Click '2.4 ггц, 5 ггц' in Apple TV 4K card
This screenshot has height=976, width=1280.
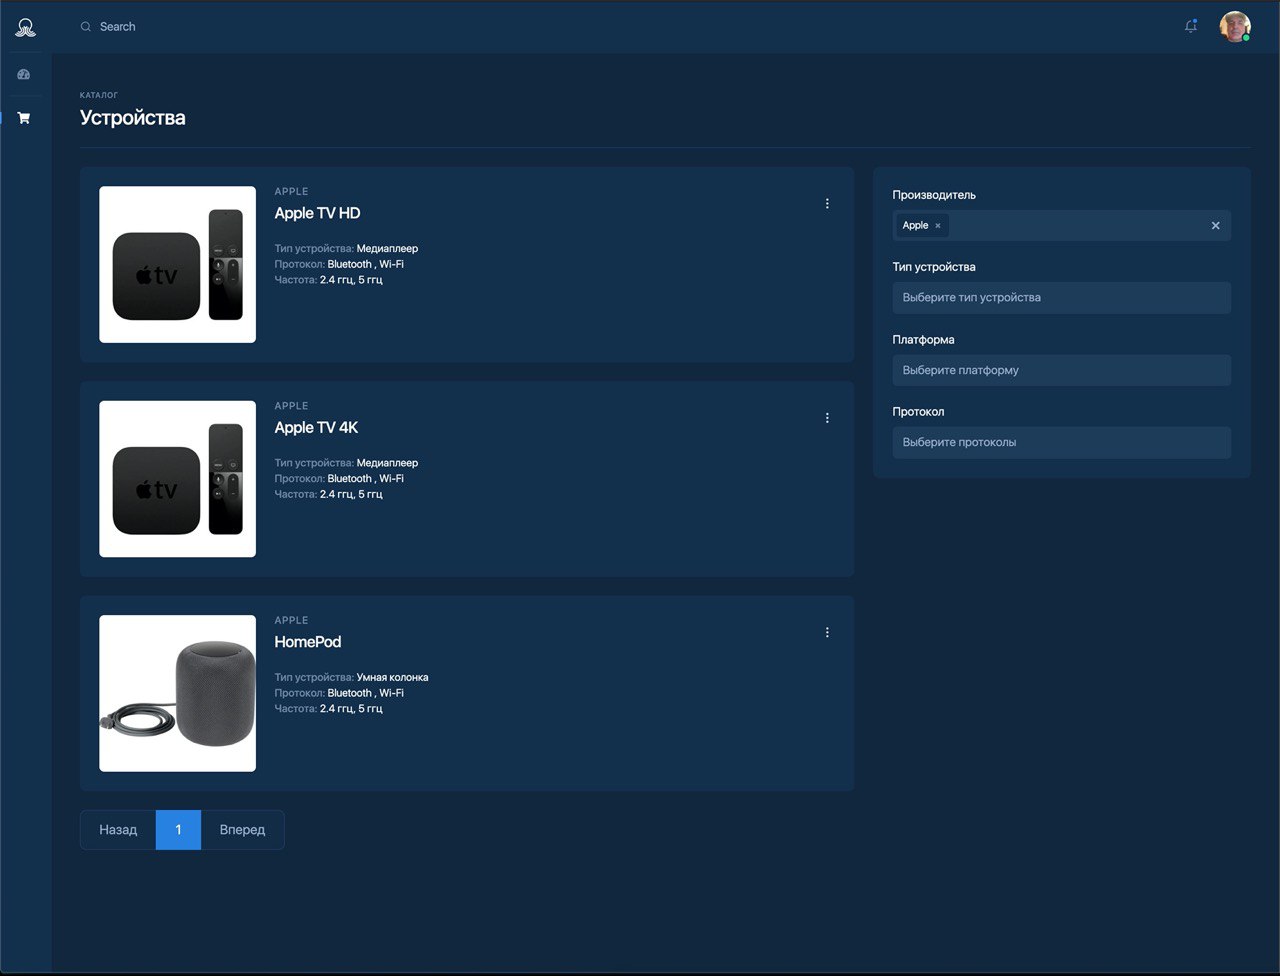[x=351, y=494]
